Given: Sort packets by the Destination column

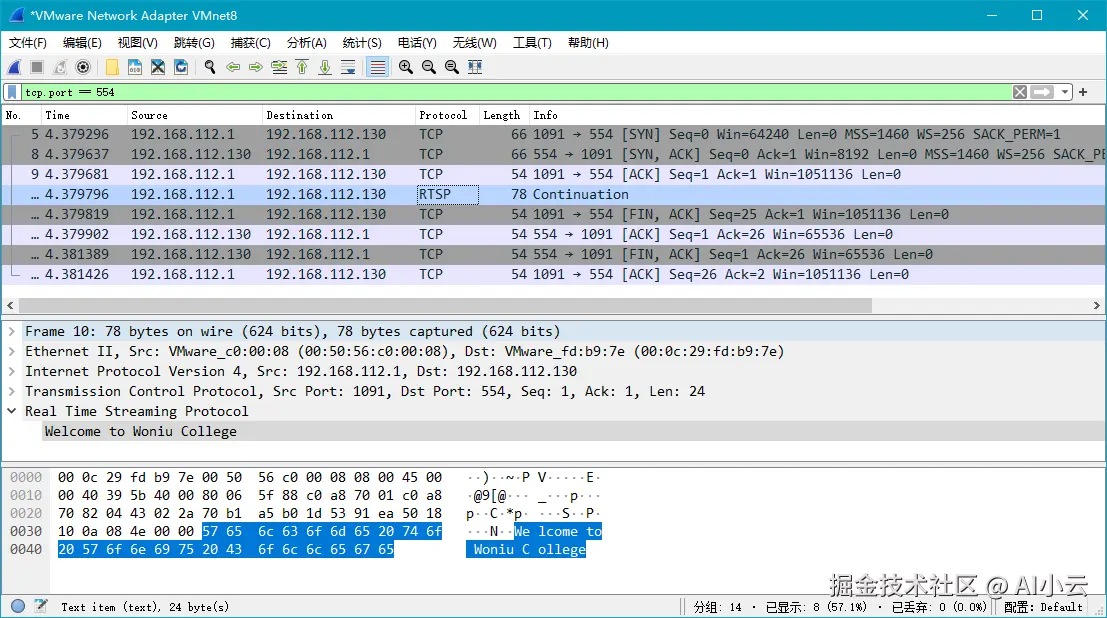Looking at the screenshot, I should [x=338, y=115].
